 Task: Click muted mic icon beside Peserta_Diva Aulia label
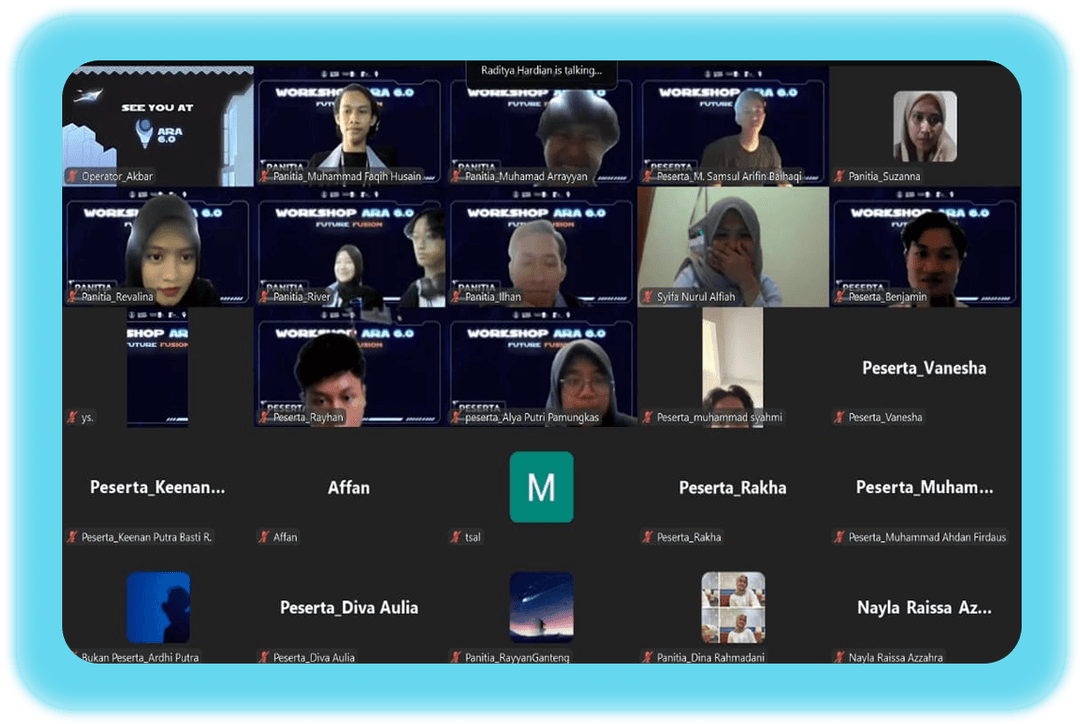pos(264,658)
